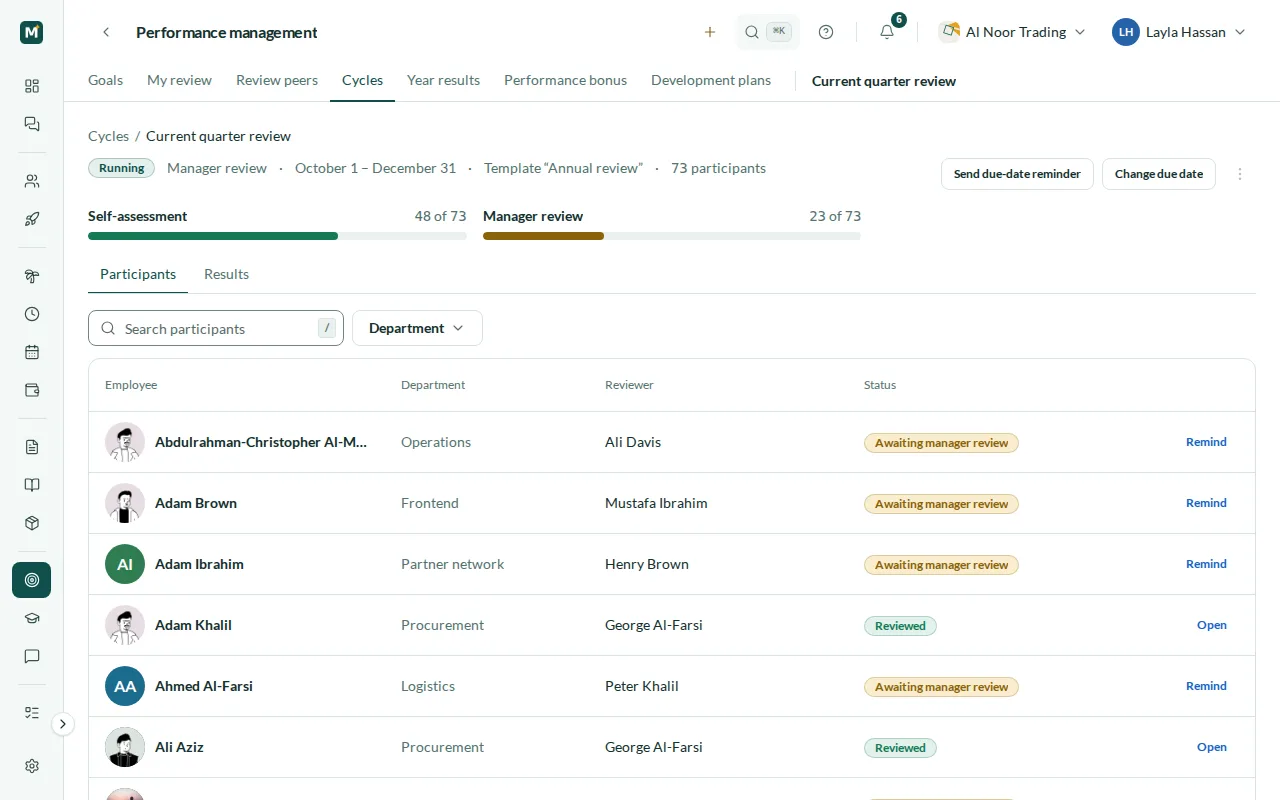Viewport: 1280px width, 800px height.
Task: Go back using the left arrow
Action: pyautogui.click(x=106, y=32)
